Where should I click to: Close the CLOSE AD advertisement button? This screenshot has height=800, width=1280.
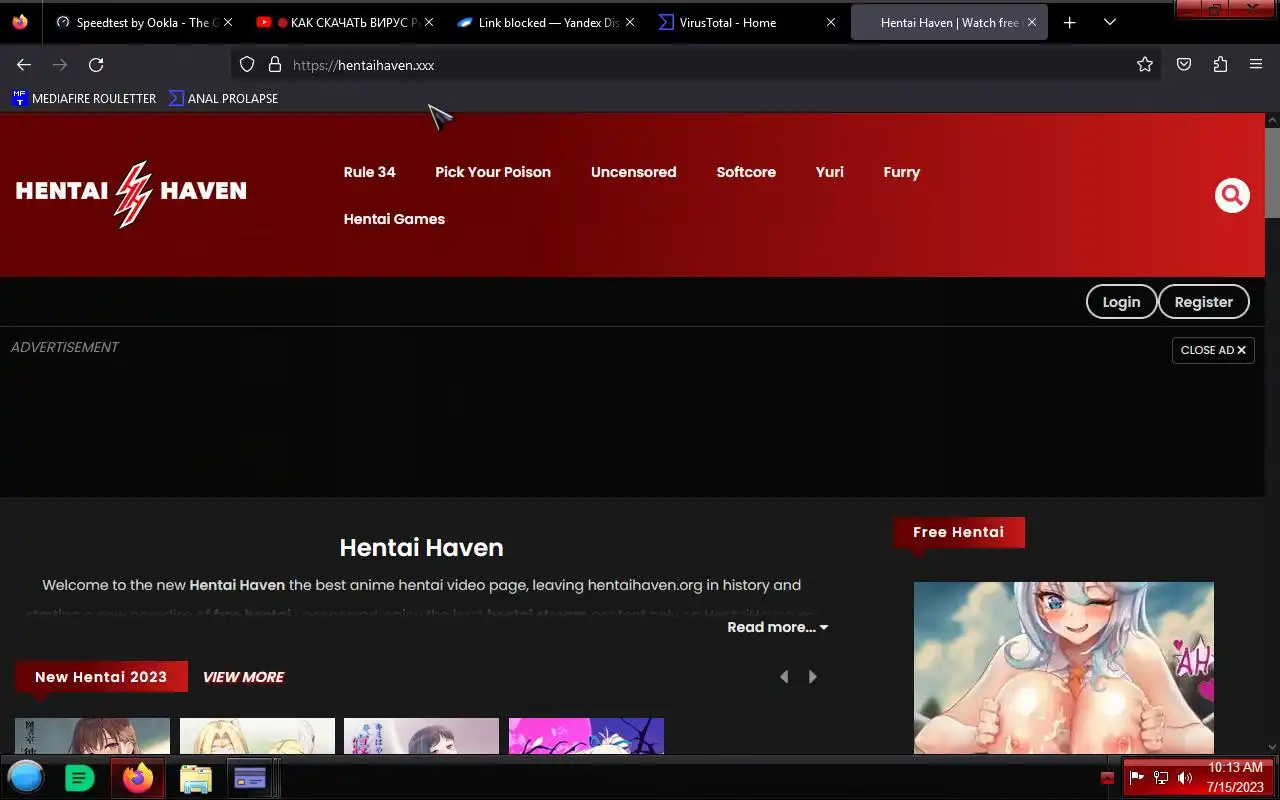(x=1213, y=350)
